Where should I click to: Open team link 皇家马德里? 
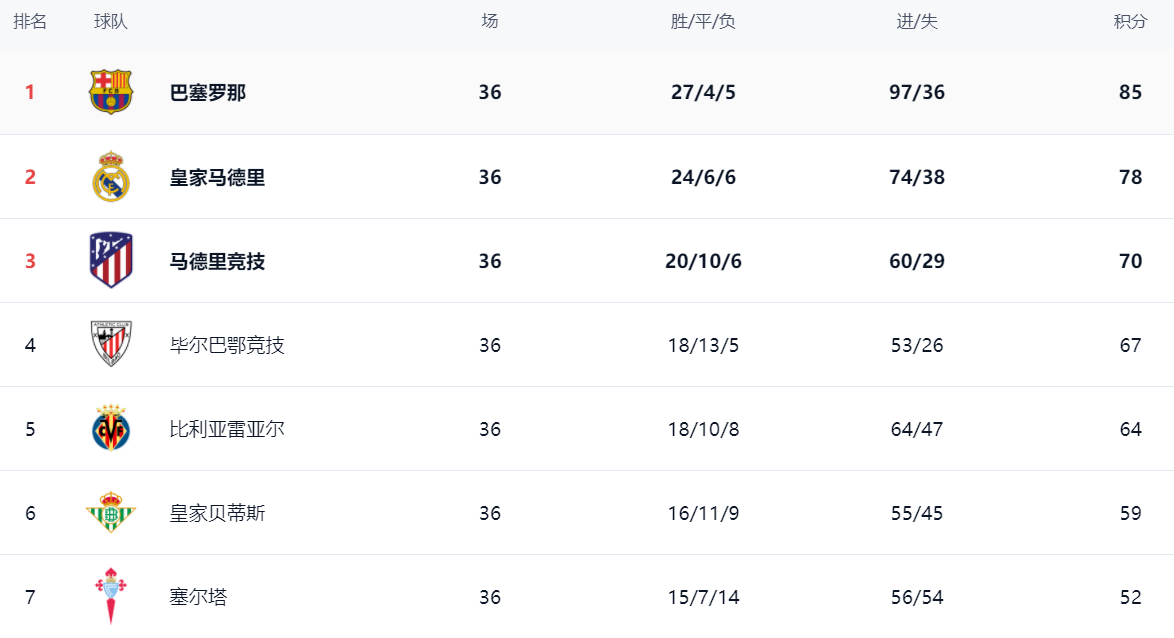point(217,177)
